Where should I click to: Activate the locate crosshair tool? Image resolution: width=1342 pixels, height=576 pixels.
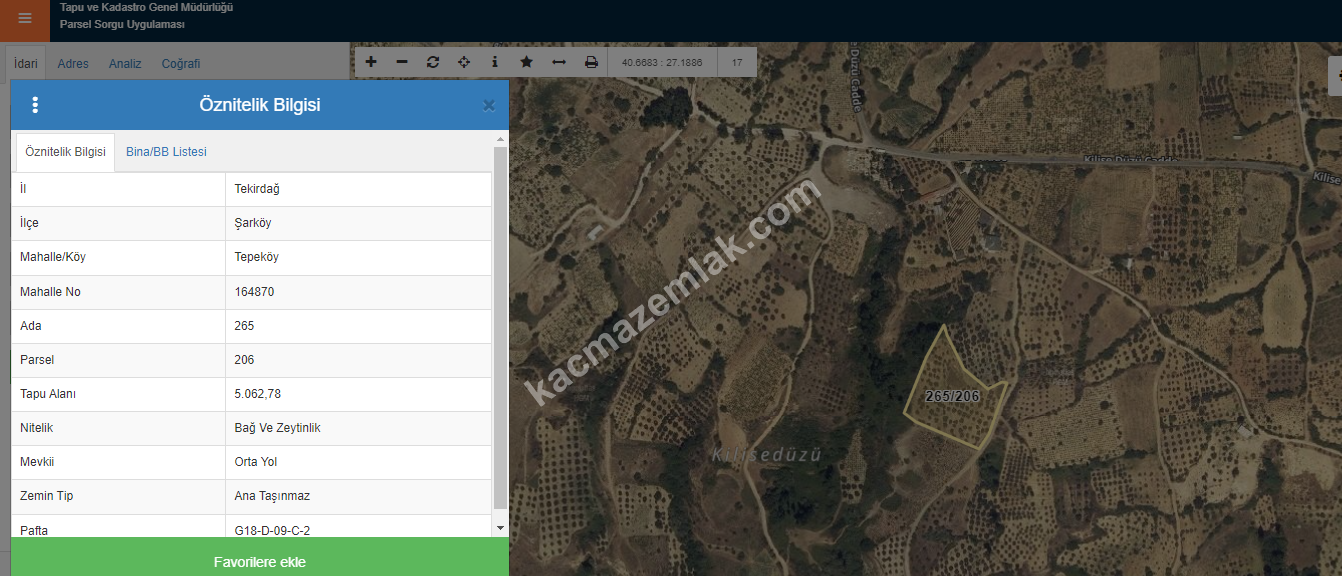[464, 62]
